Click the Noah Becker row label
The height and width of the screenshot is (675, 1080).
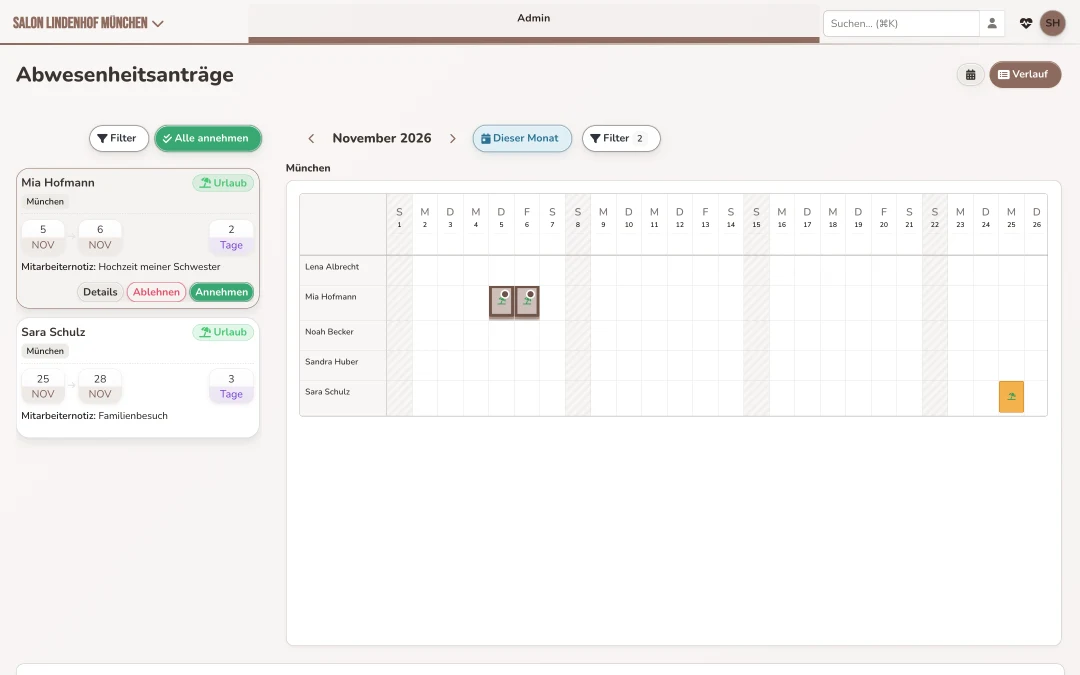329,332
